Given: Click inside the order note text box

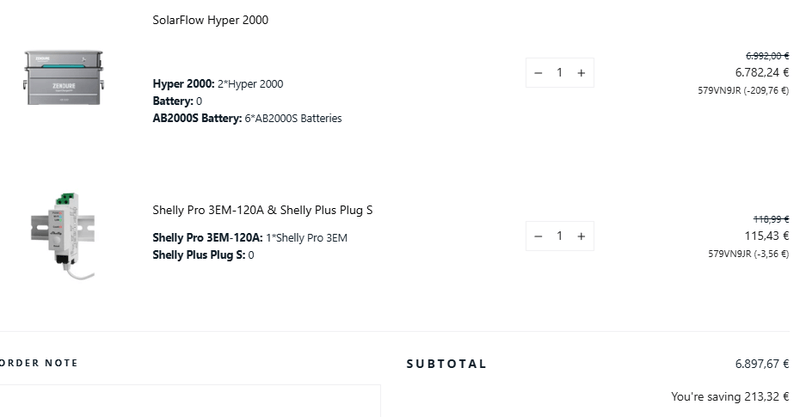Looking at the screenshot, I should point(190,400).
